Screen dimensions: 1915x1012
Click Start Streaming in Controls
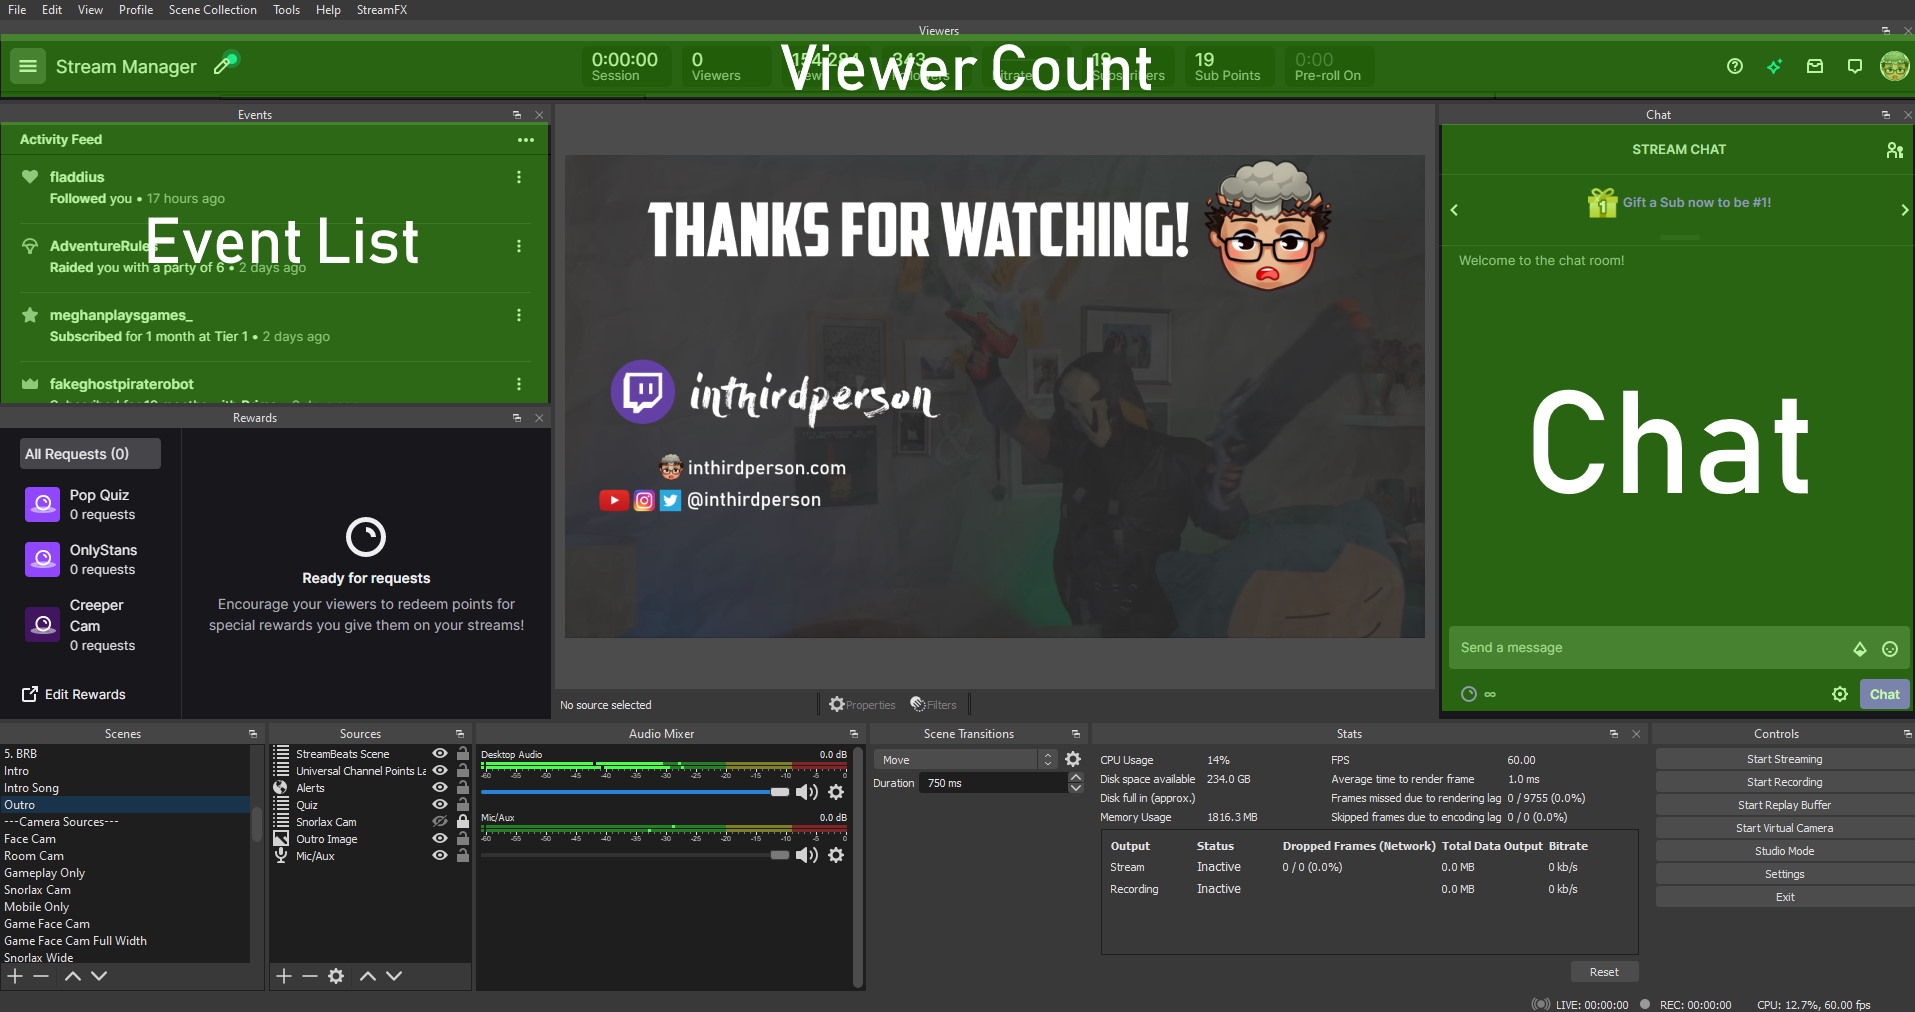click(1784, 759)
